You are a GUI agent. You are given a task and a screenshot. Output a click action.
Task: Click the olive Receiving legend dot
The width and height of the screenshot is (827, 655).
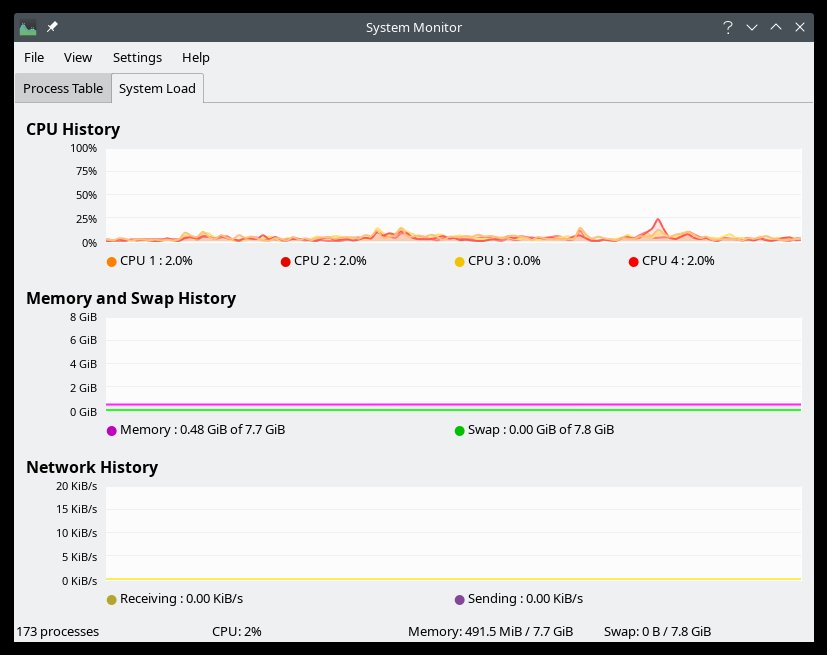111,600
